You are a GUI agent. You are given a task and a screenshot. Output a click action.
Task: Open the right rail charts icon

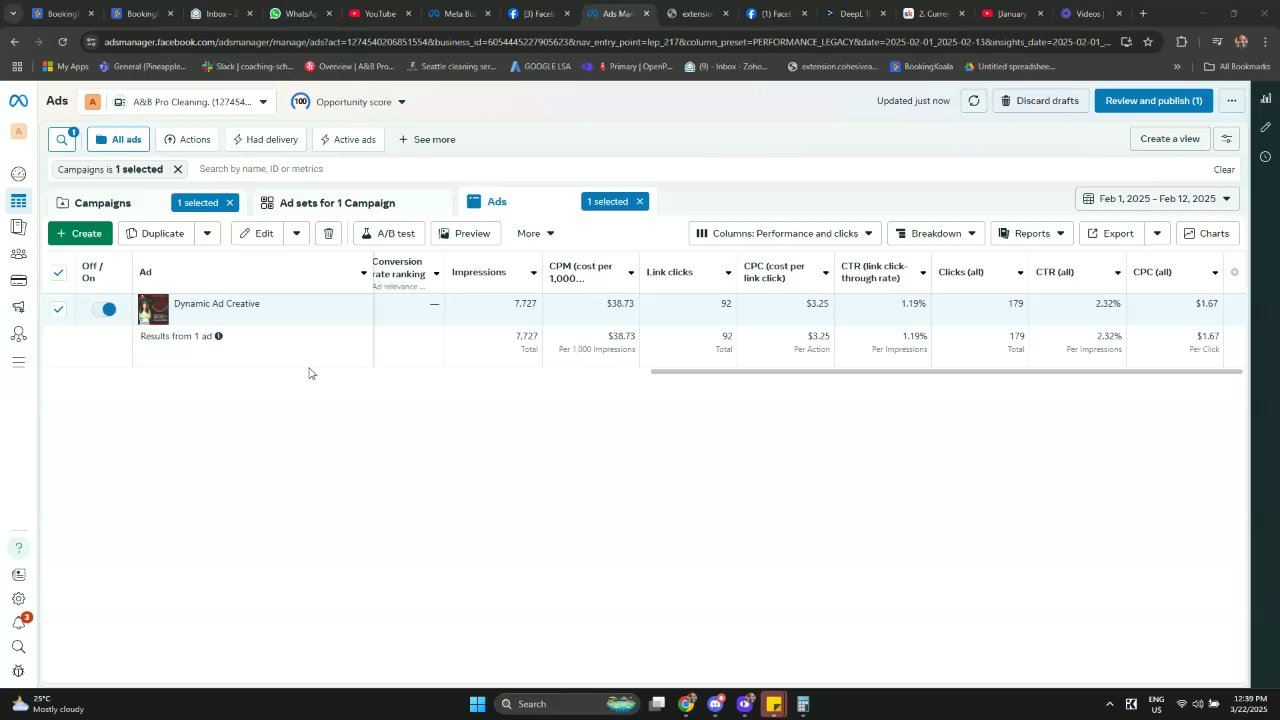pos(1265,98)
